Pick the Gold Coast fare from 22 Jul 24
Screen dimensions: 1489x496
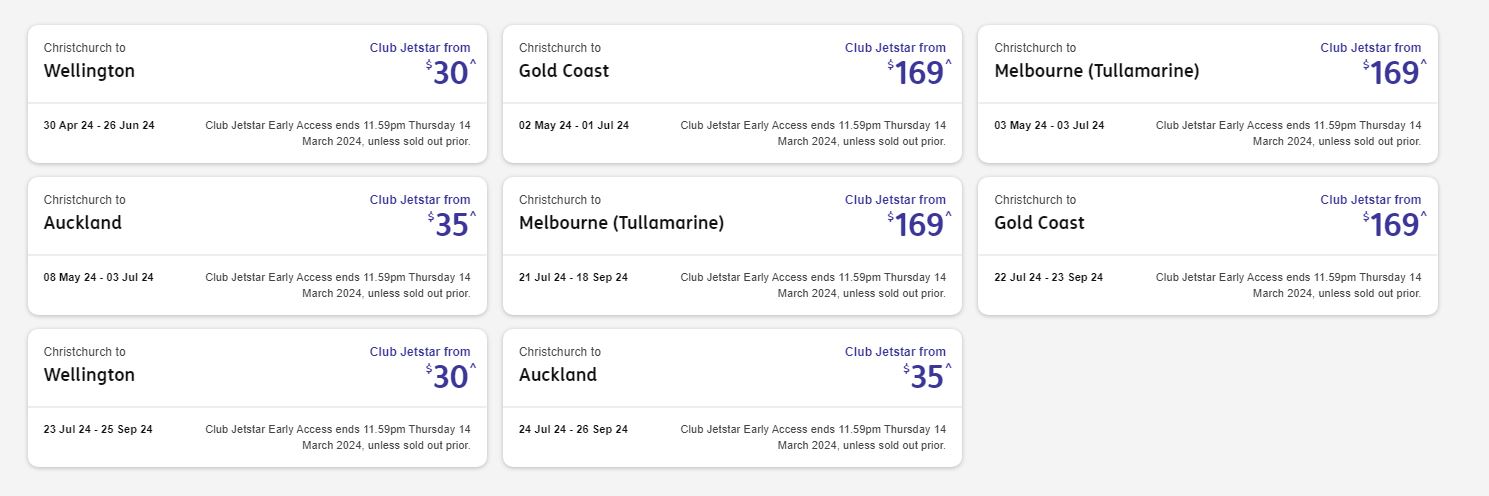[x=1039, y=223]
